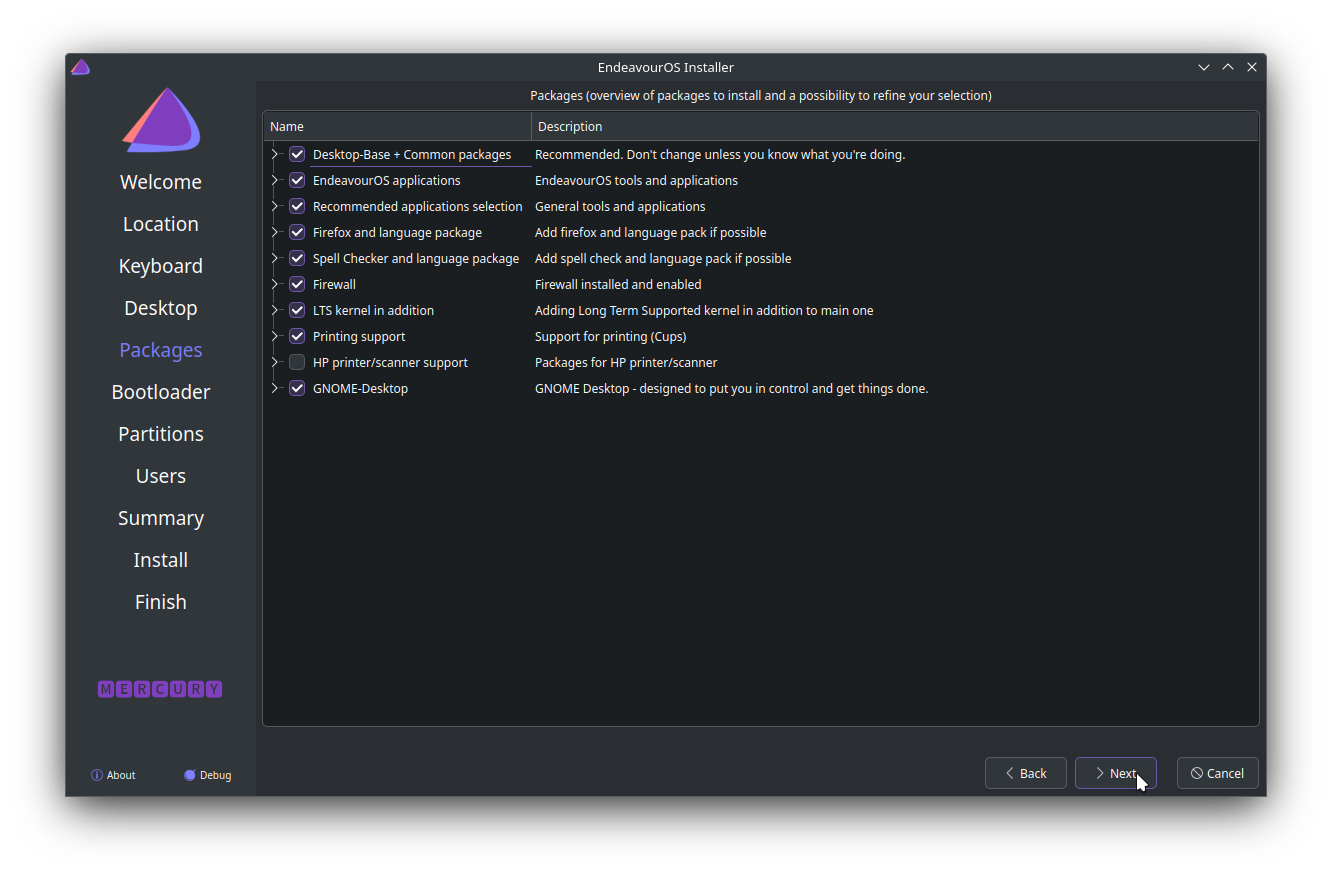Toggle Spell Checker and language package checkbox
The image size is (1332, 874).
point(297,258)
